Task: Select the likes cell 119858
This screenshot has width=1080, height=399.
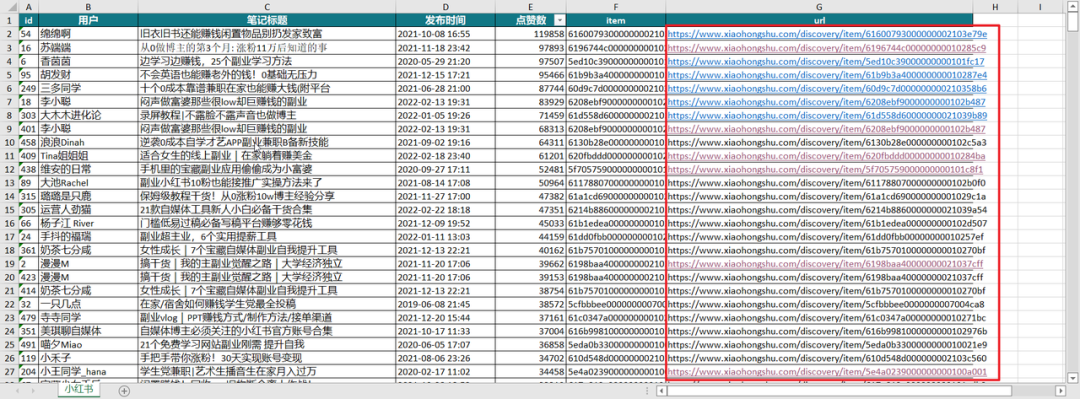Action: tap(530, 34)
